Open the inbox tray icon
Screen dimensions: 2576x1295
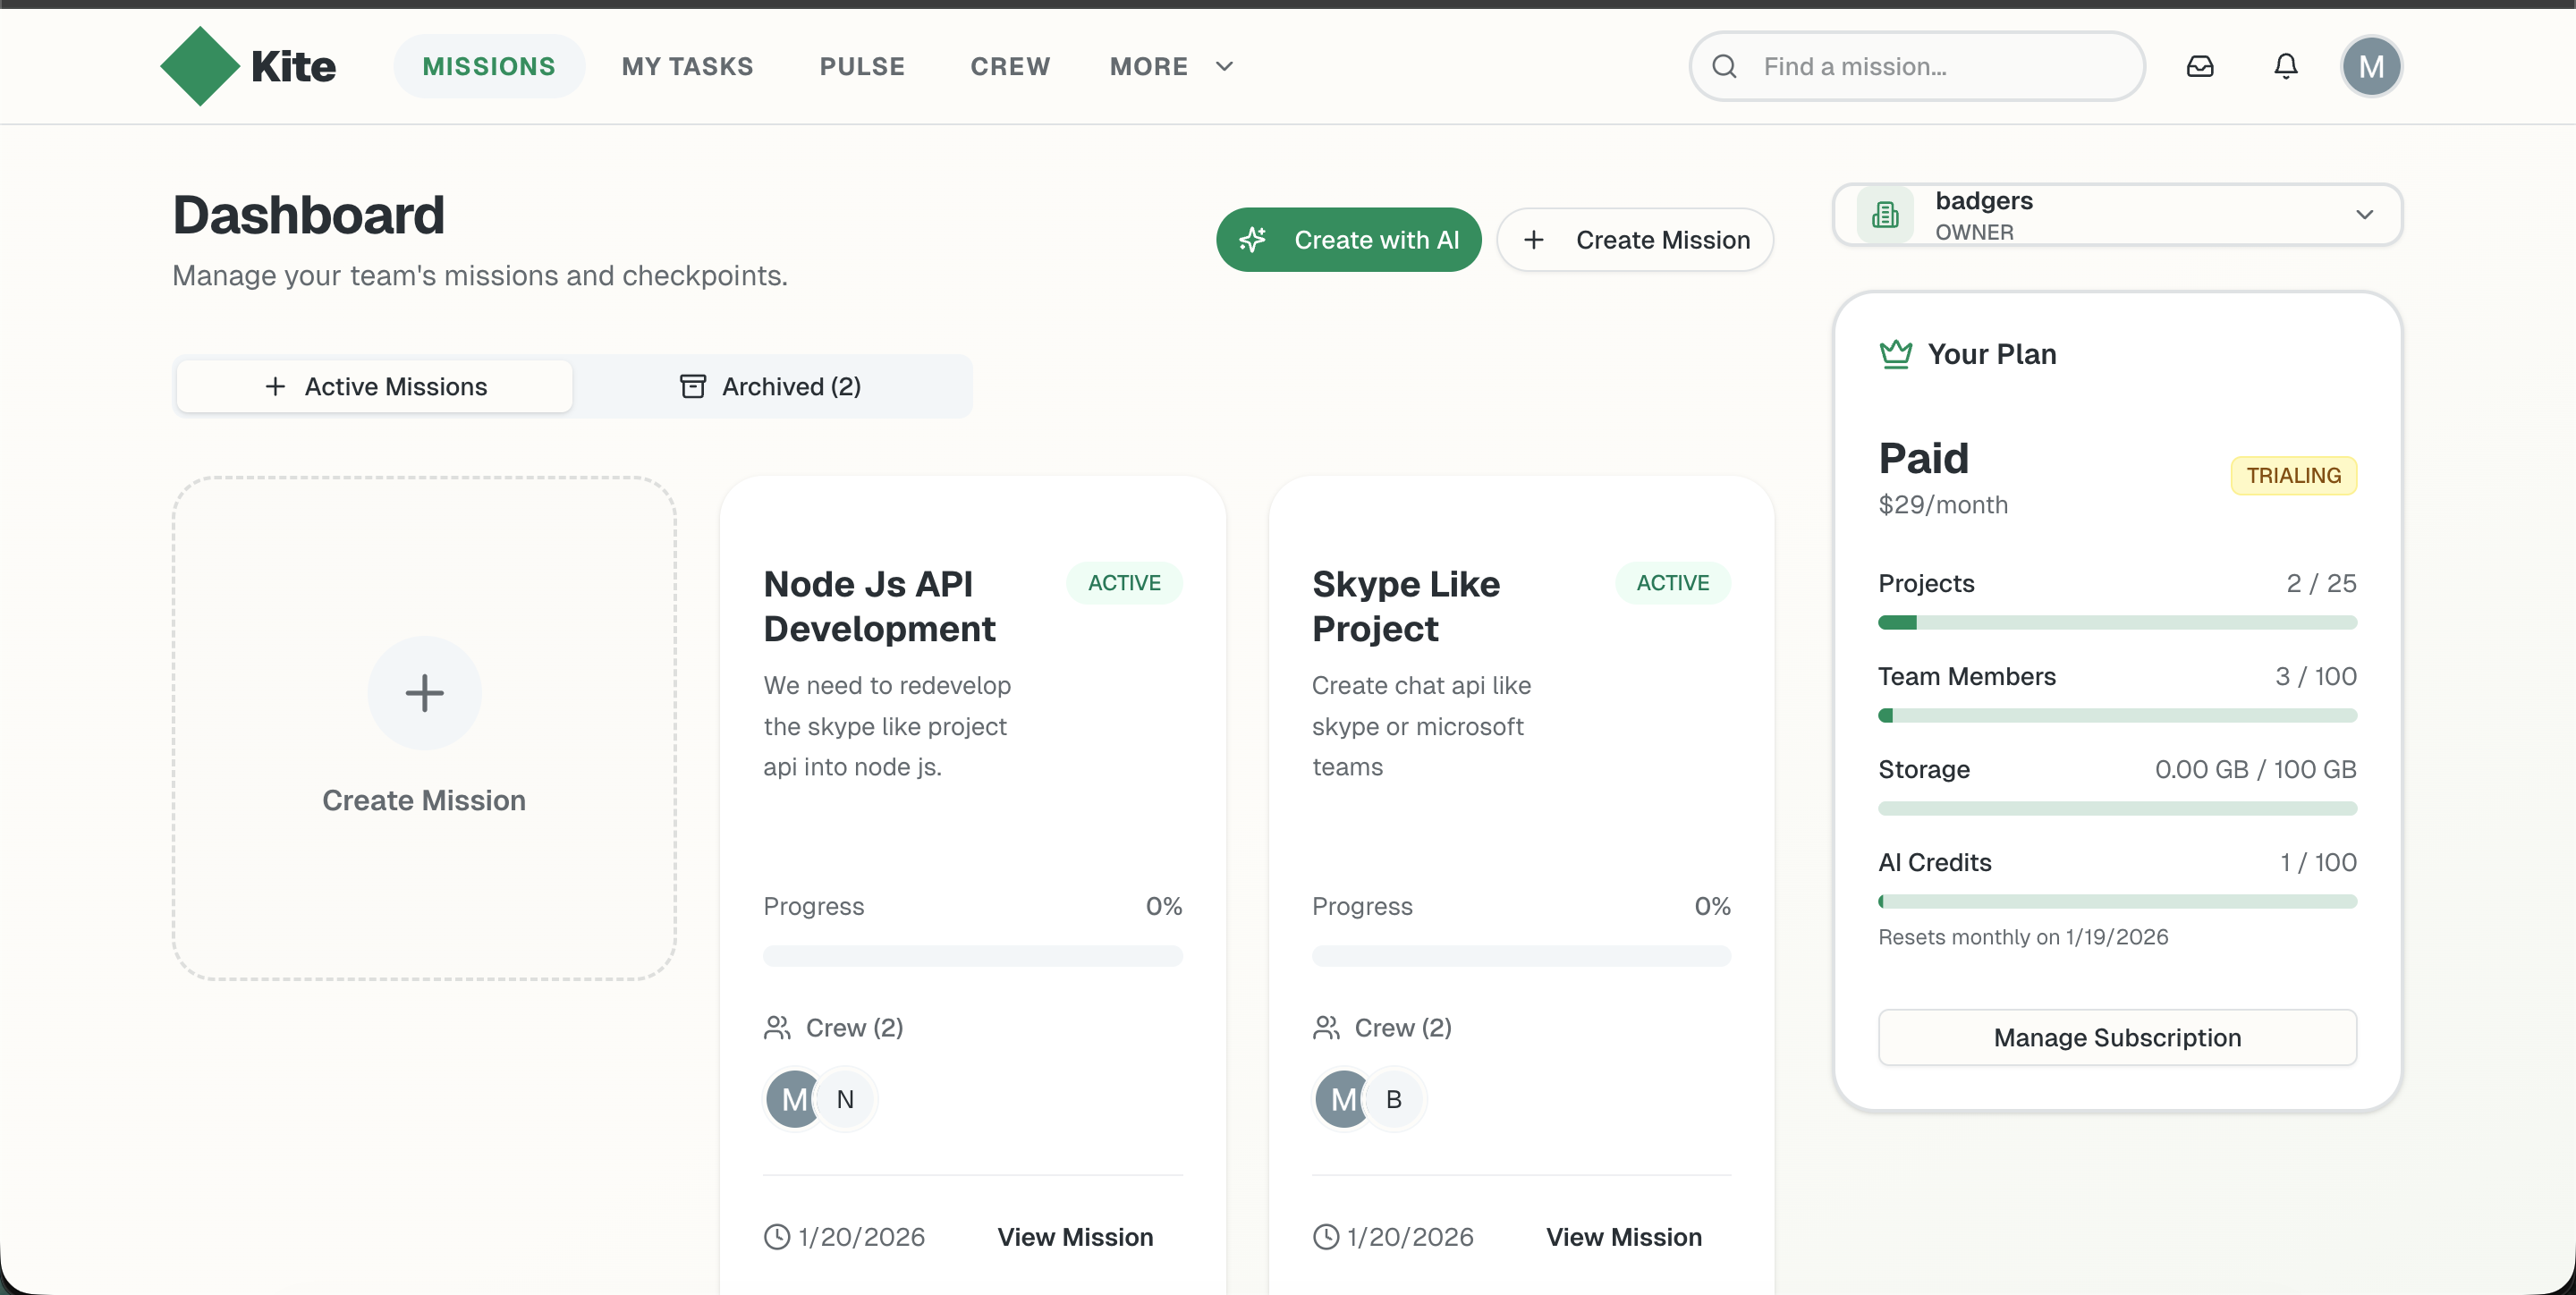click(2200, 66)
